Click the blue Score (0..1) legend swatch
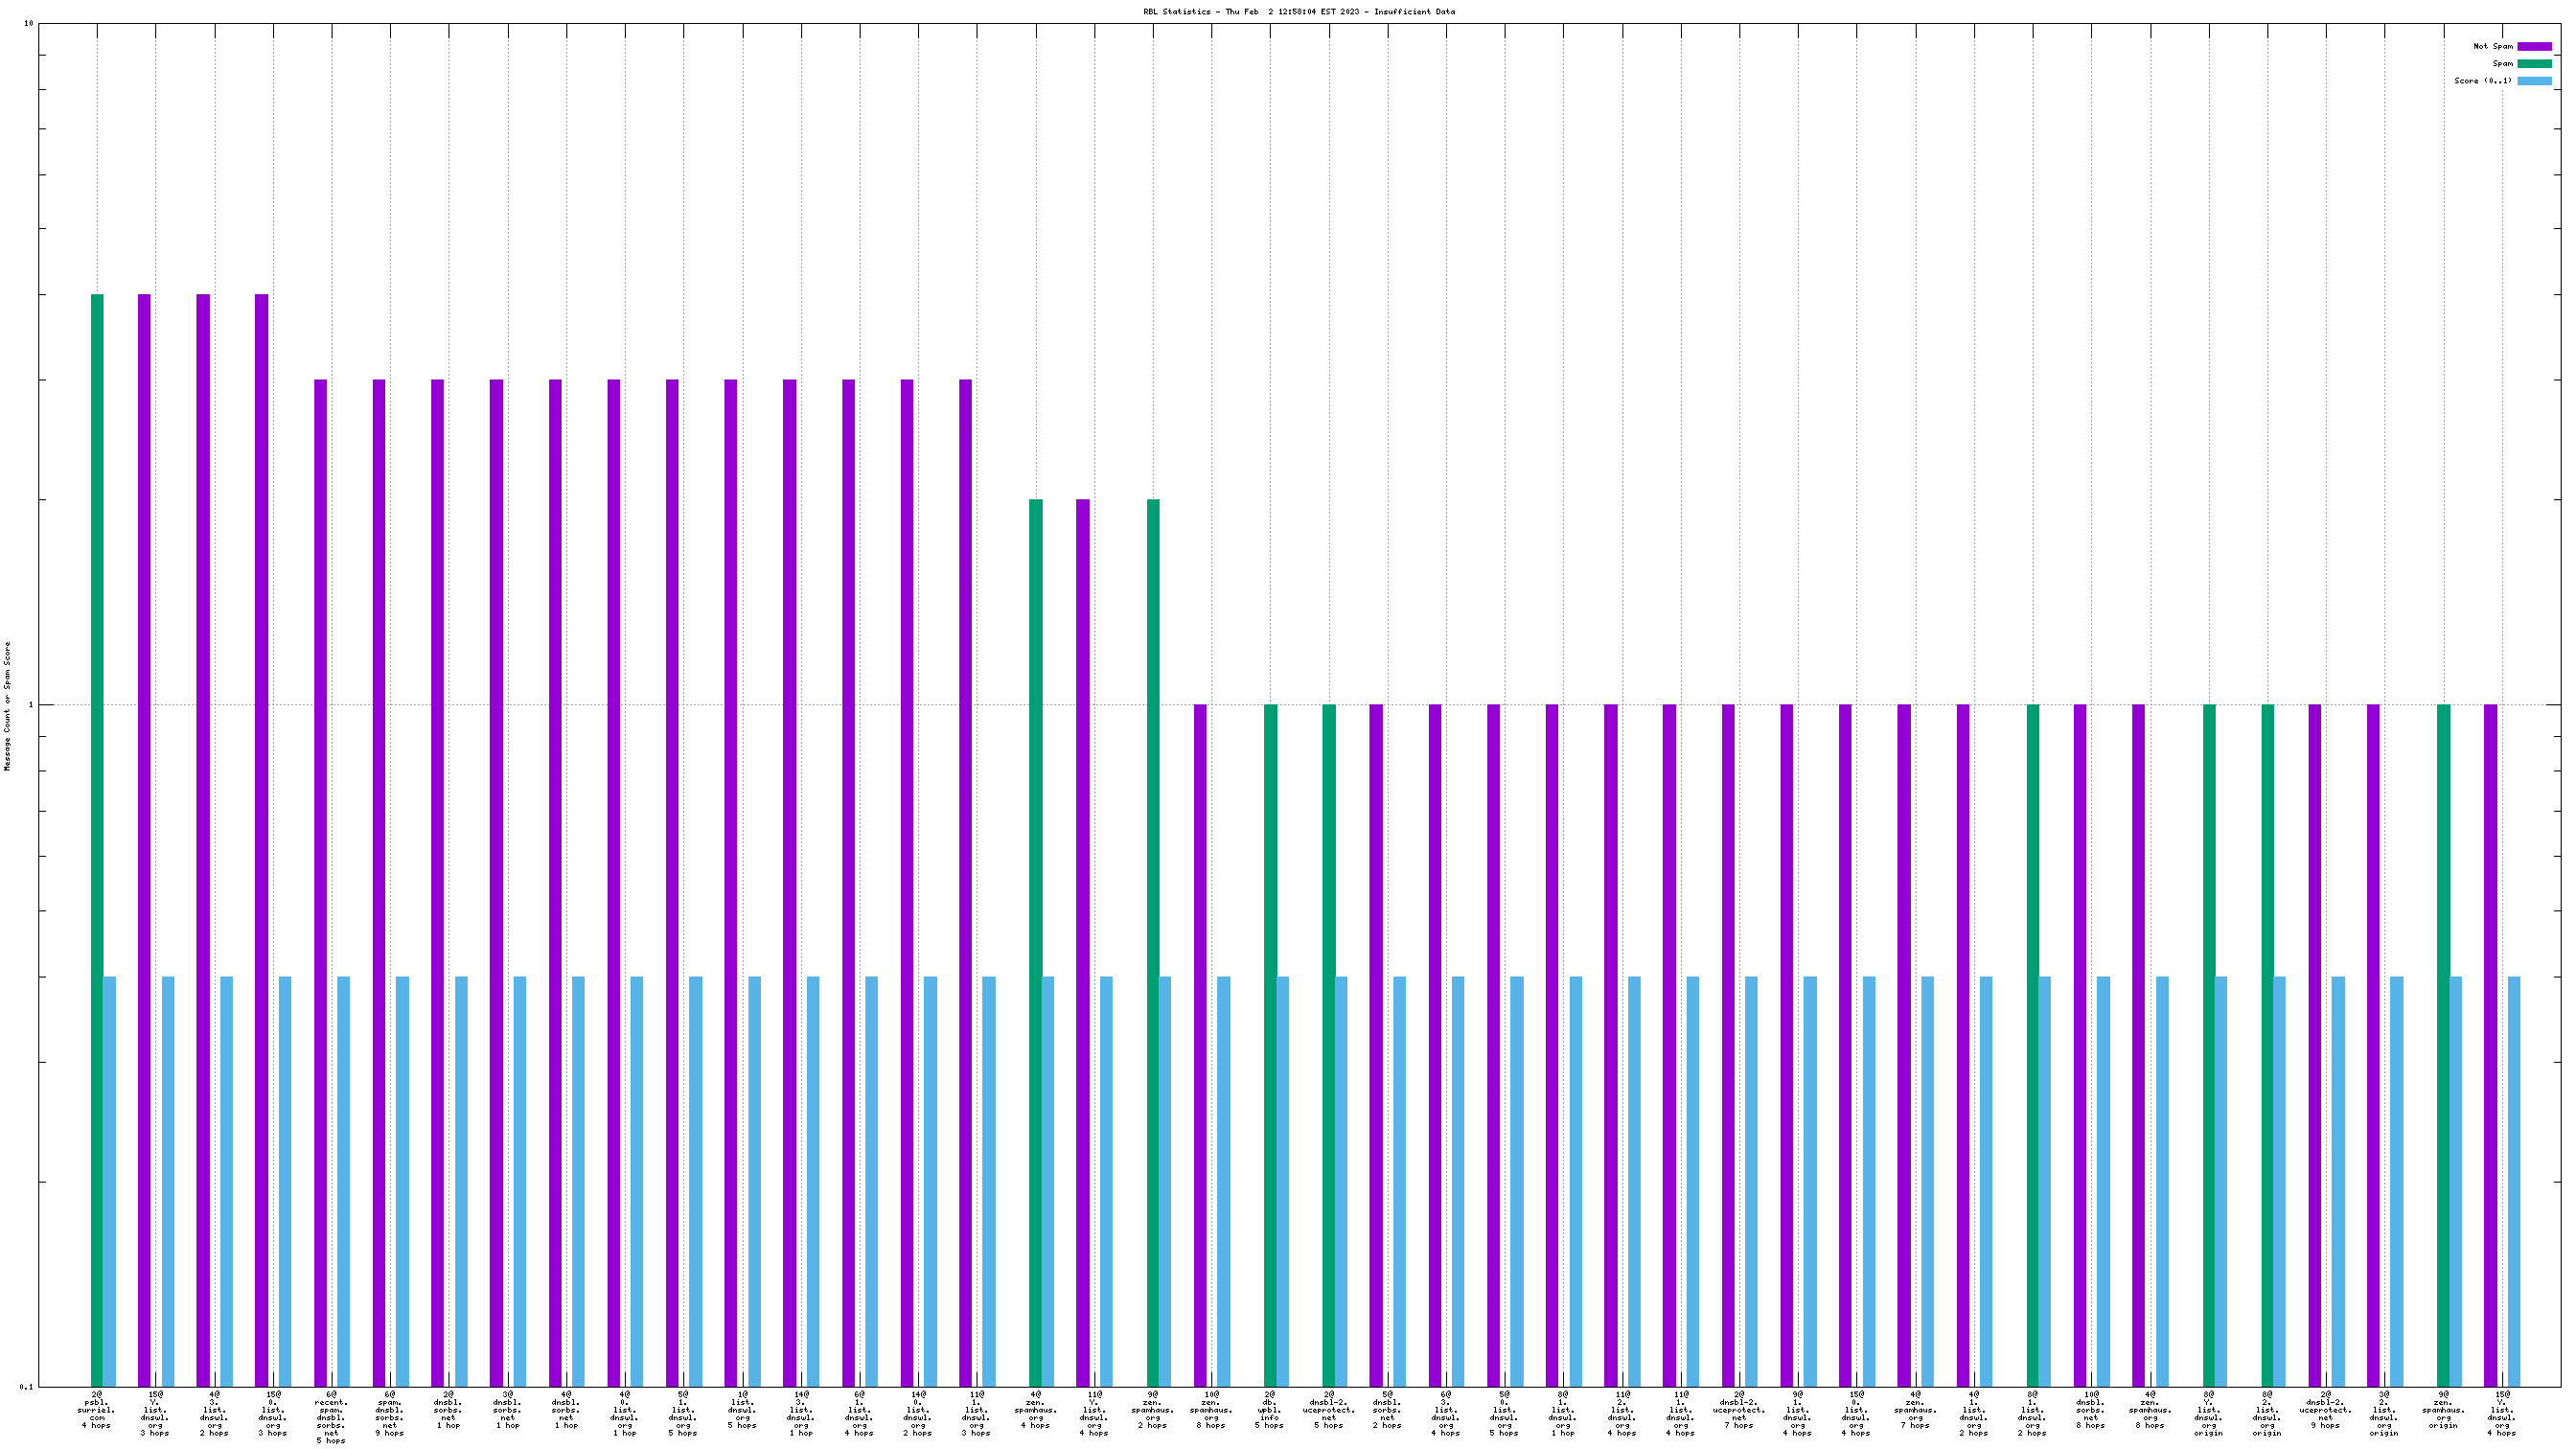 2533,81
